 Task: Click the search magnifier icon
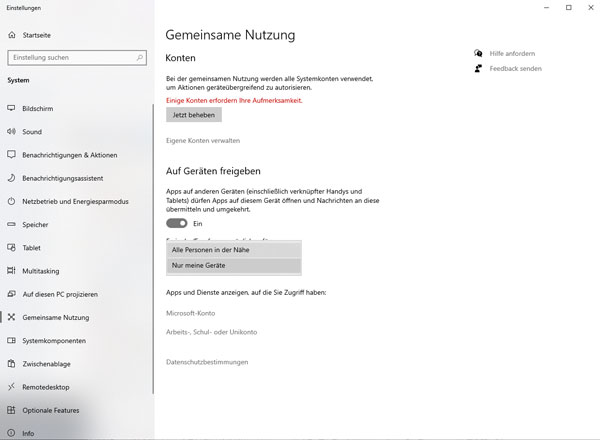pyautogui.click(x=140, y=58)
